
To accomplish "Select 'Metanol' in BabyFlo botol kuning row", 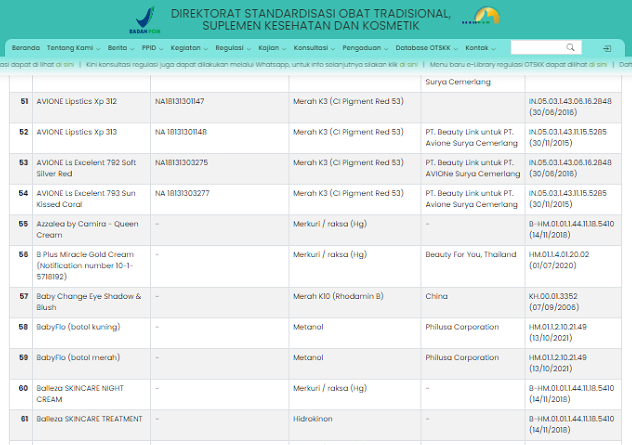I will (x=308, y=327).
